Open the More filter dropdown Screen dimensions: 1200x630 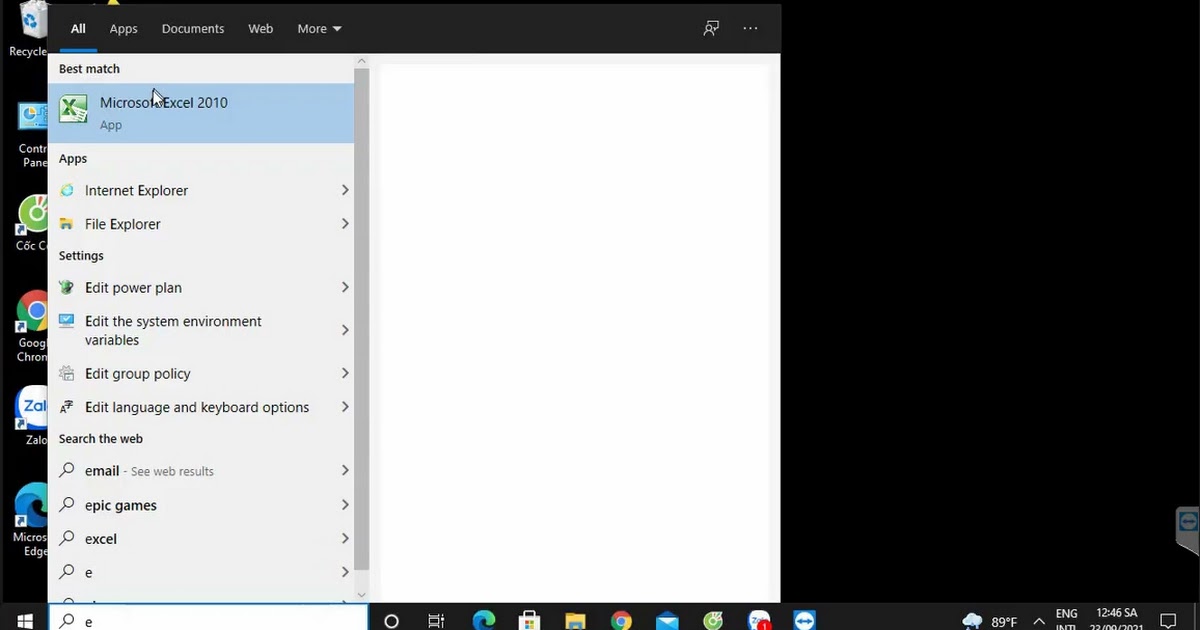[319, 29]
